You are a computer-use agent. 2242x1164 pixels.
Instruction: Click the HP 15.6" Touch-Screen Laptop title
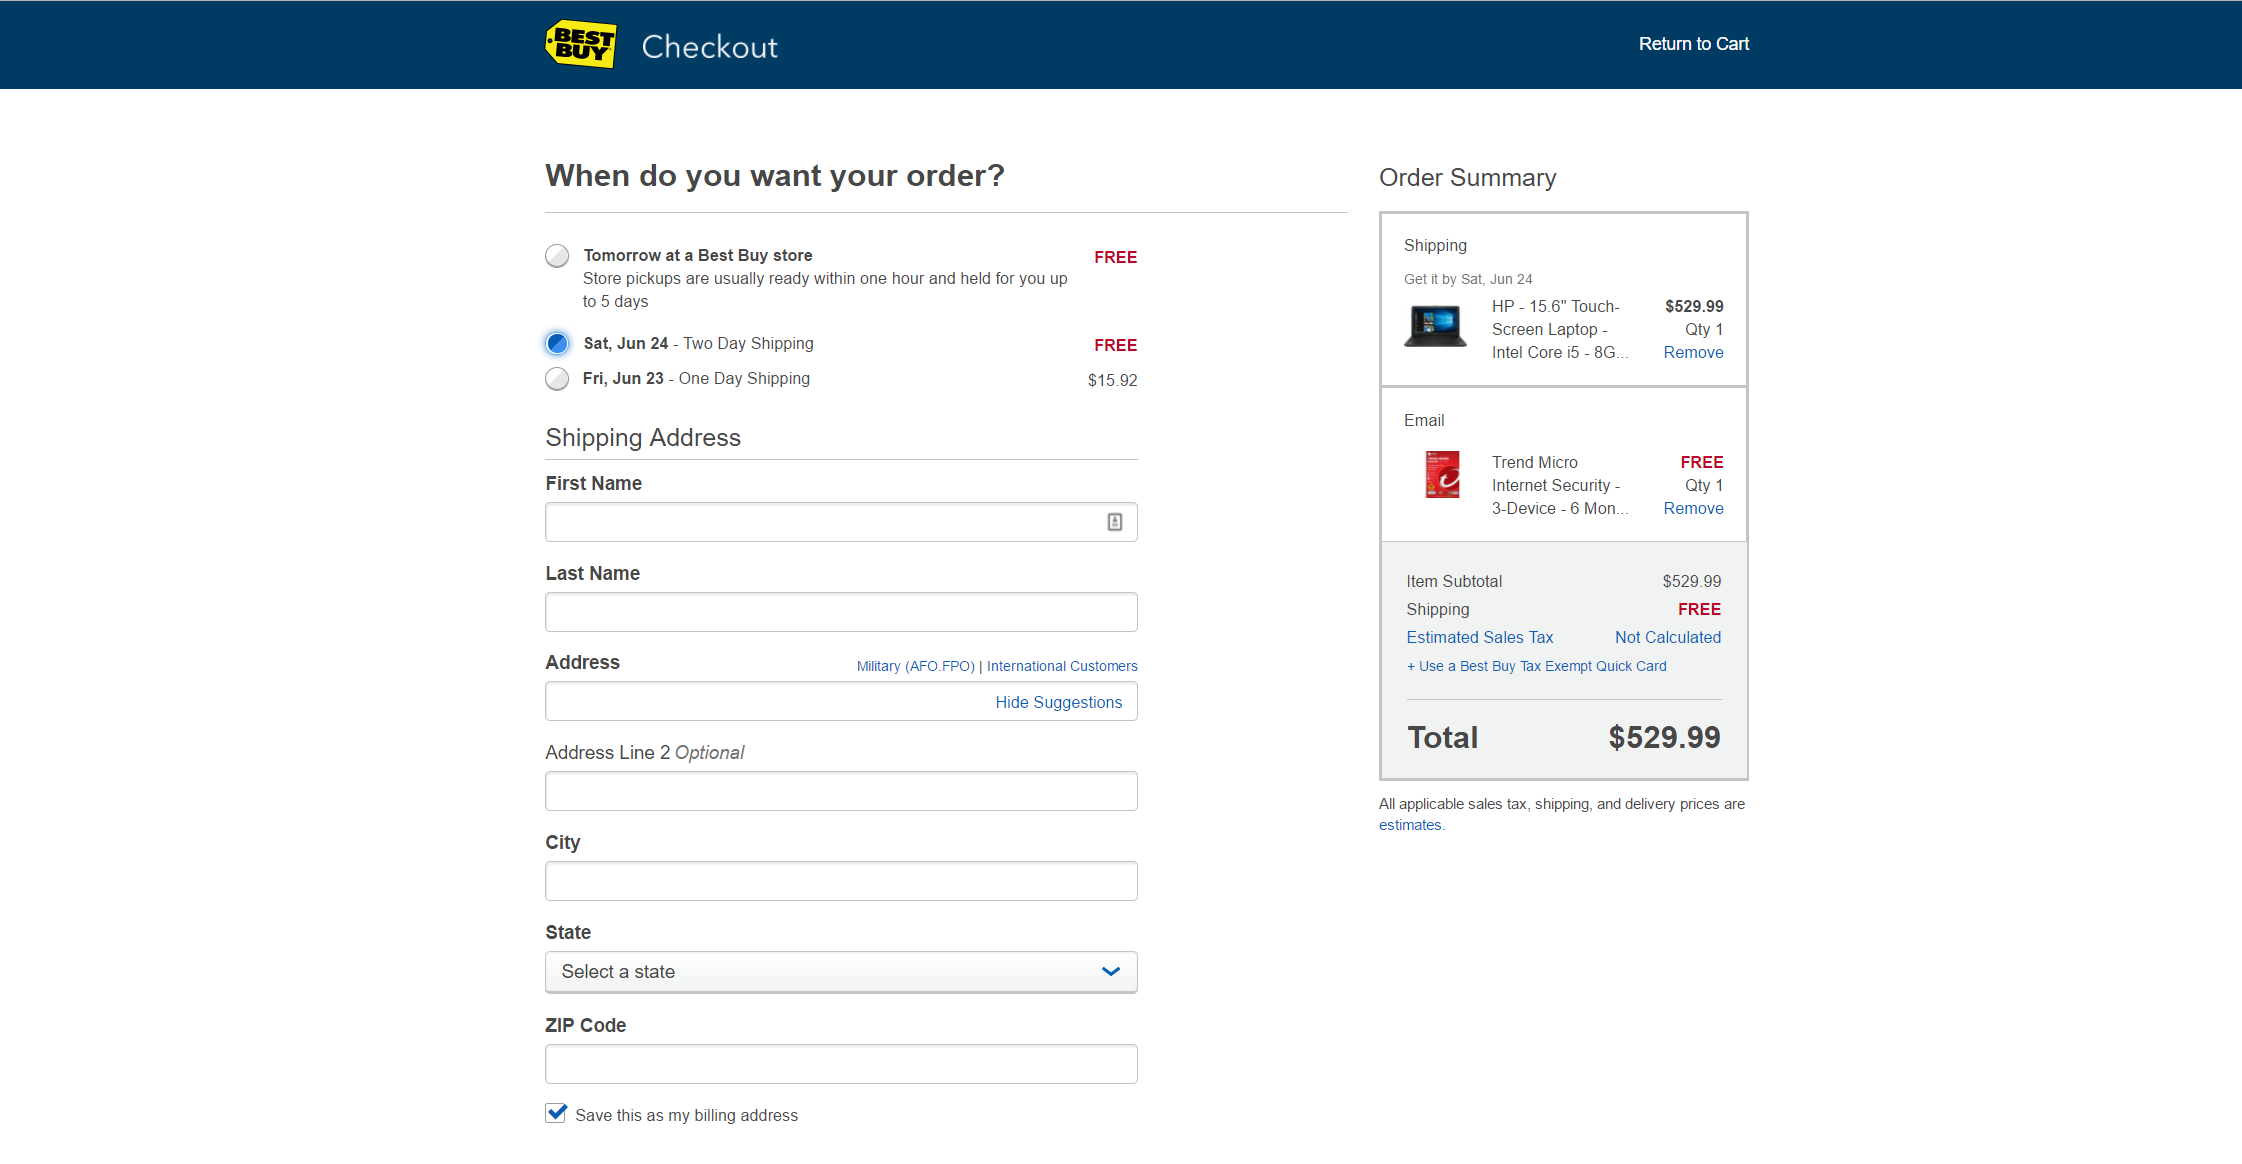tap(1560, 329)
